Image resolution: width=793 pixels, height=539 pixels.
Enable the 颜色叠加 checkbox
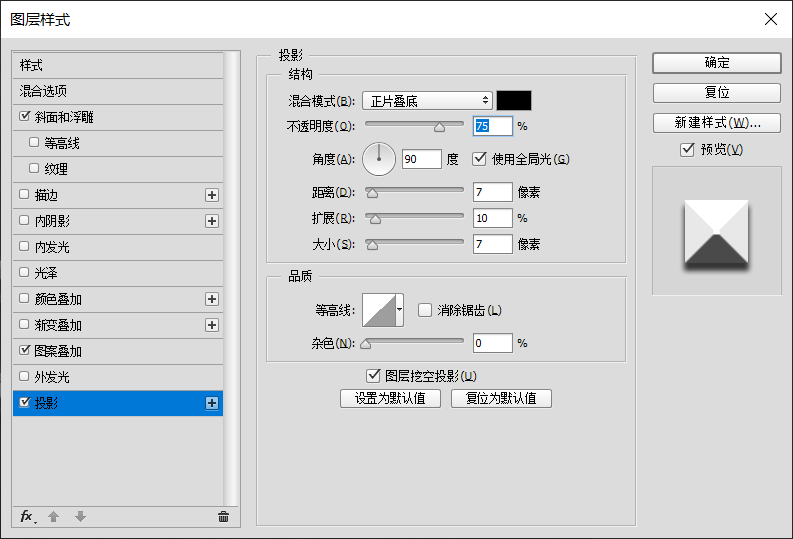(24, 298)
